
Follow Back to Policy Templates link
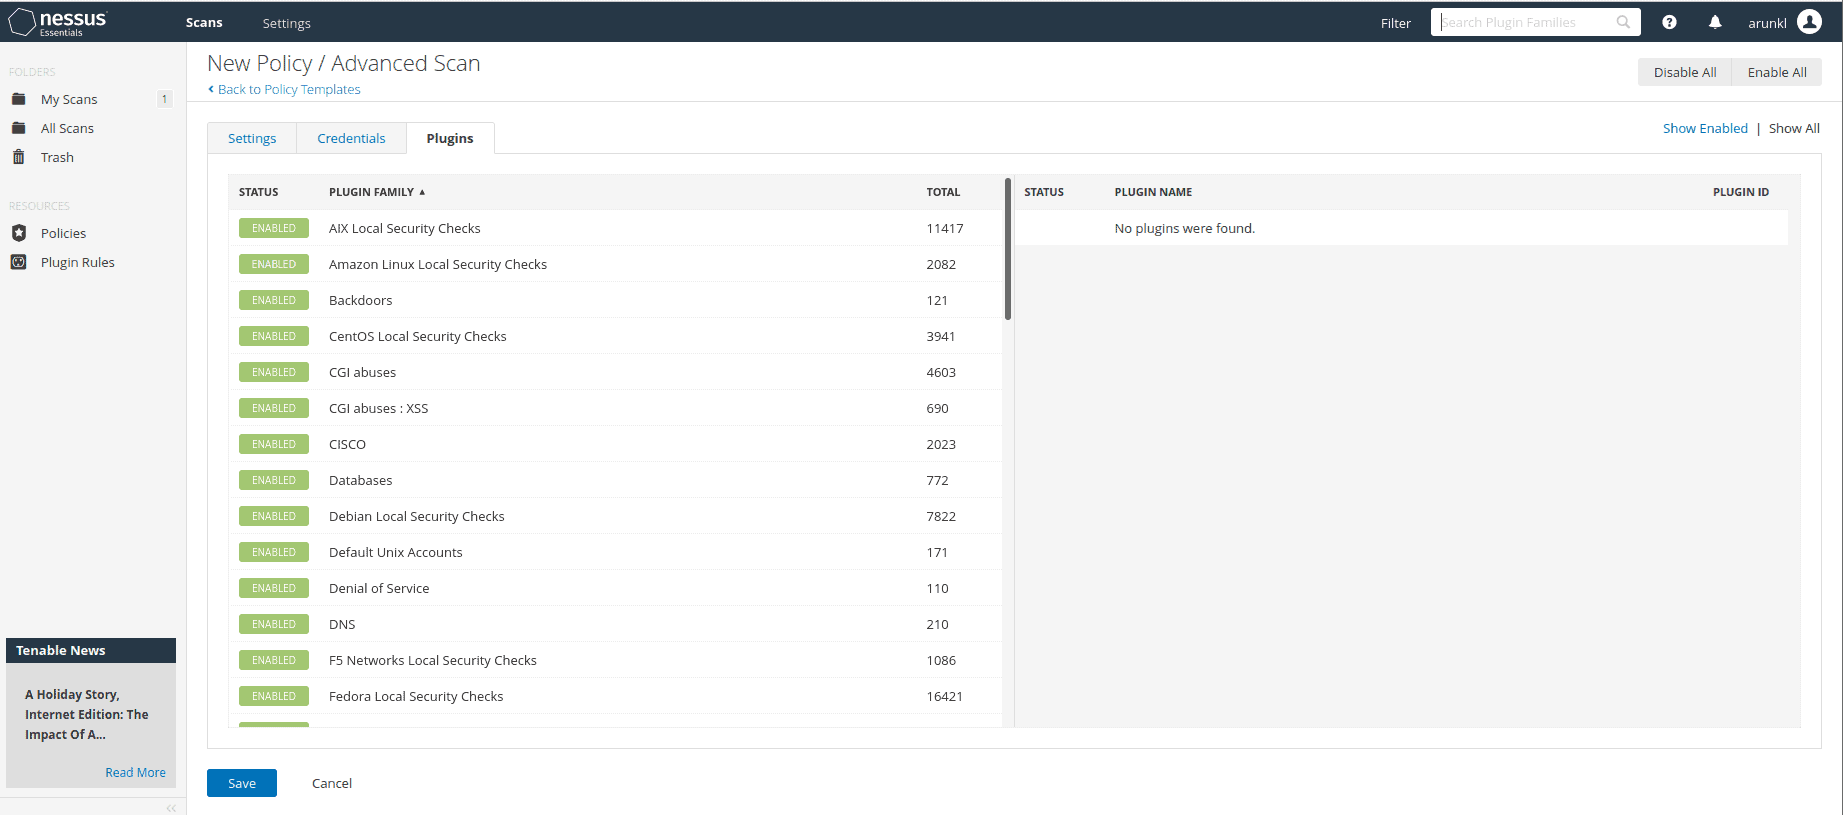[x=289, y=89]
